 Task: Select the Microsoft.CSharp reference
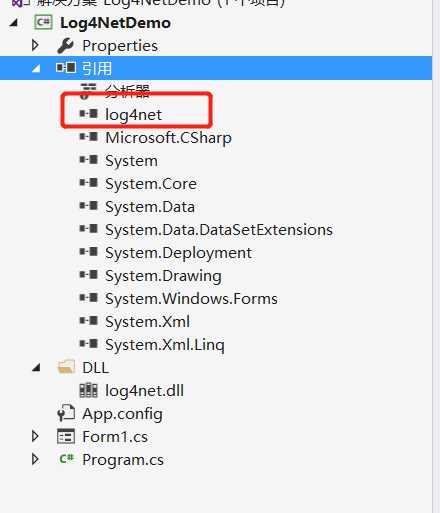(x=168, y=138)
